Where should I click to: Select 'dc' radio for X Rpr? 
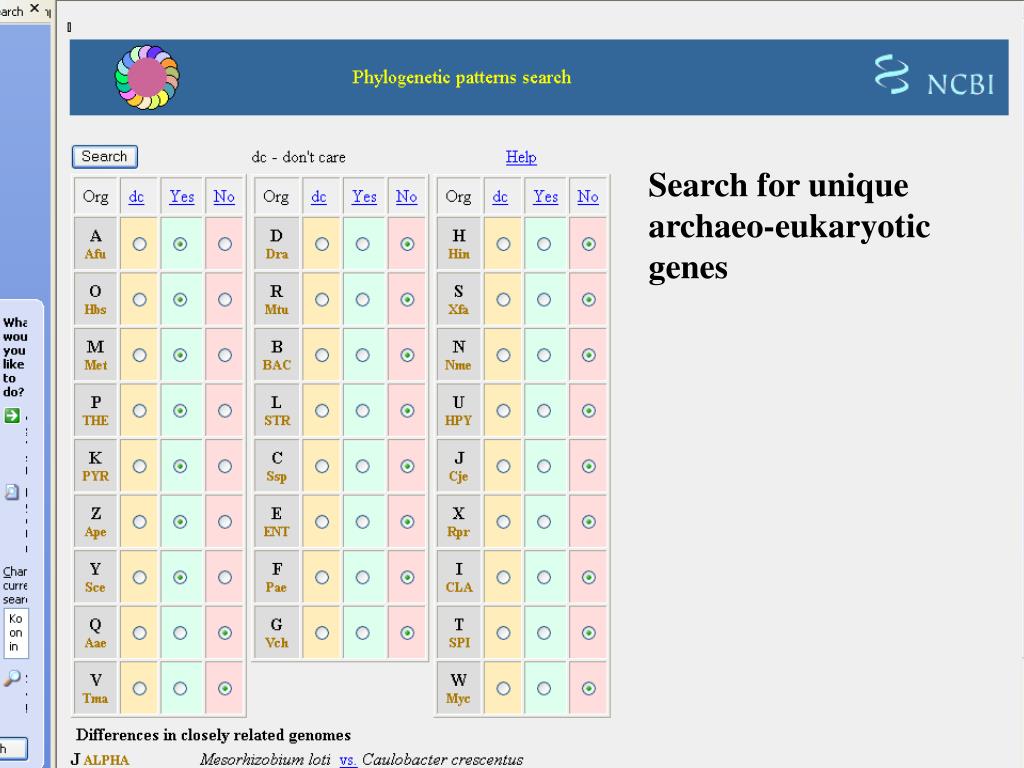click(503, 522)
